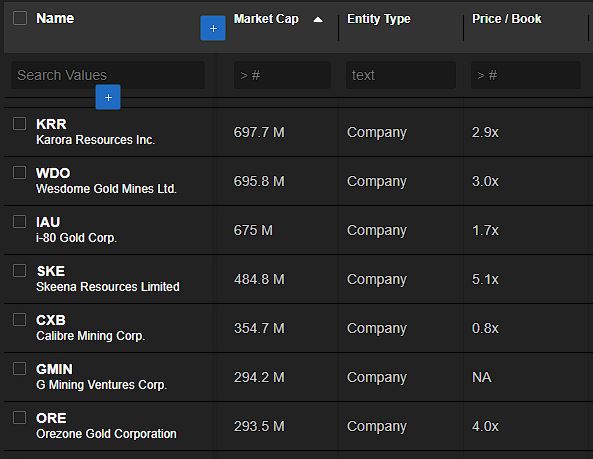
Task: Check the IAU i-80 Gold Corp. row
Action: coord(20,221)
